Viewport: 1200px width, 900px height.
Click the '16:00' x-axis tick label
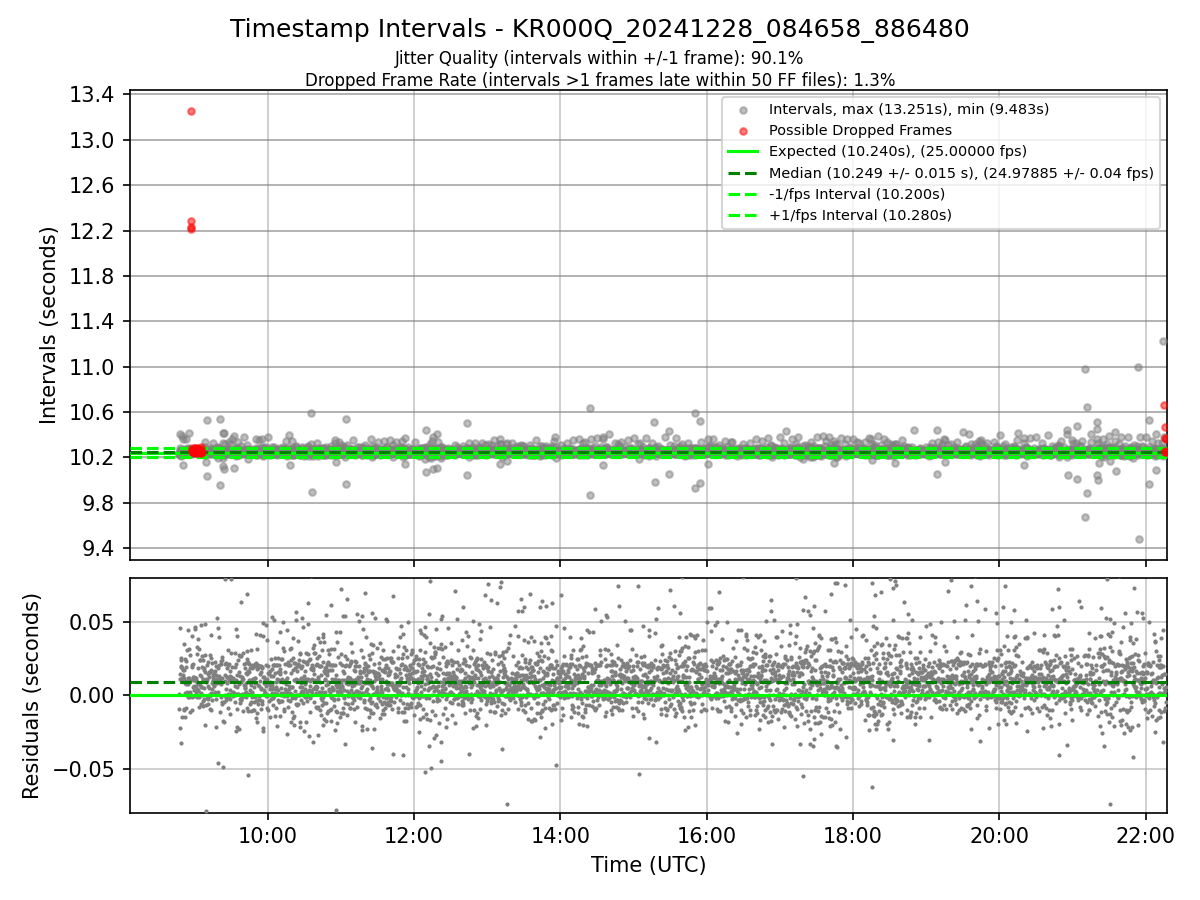pyautogui.click(x=706, y=836)
